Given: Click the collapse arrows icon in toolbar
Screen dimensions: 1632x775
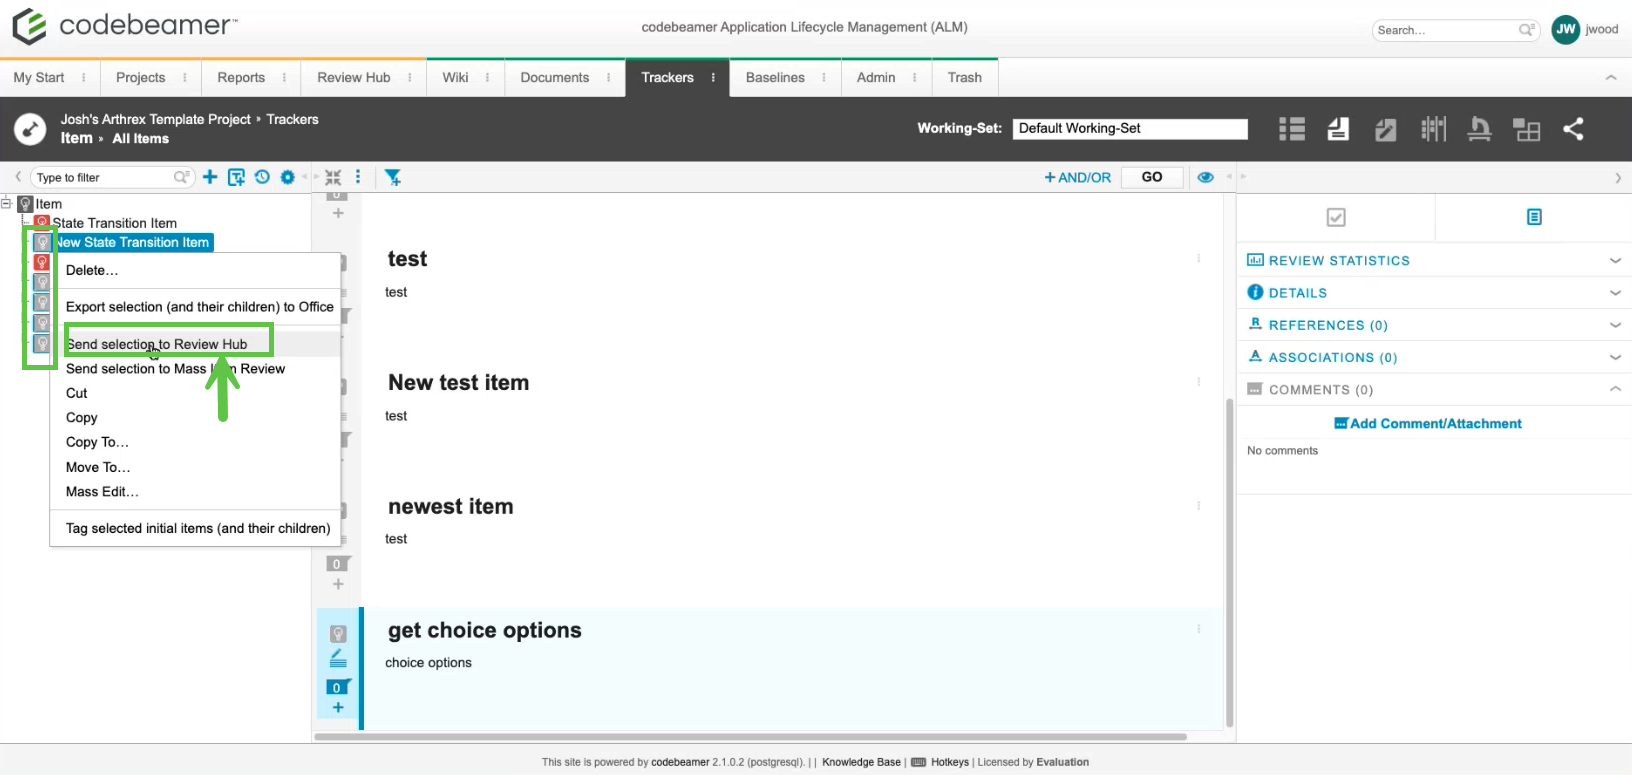Looking at the screenshot, I should pyautogui.click(x=333, y=177).
